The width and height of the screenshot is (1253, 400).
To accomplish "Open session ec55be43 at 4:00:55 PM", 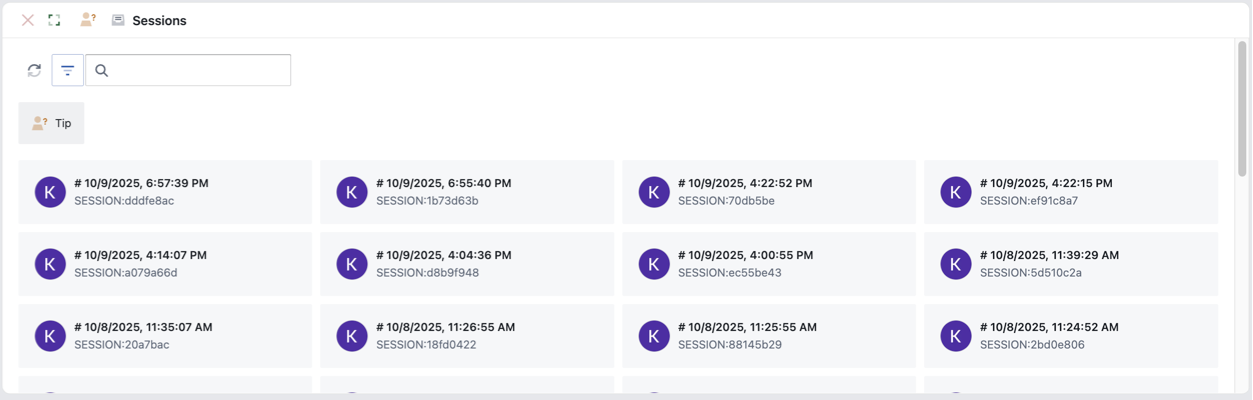I will (x=768, y=264).
